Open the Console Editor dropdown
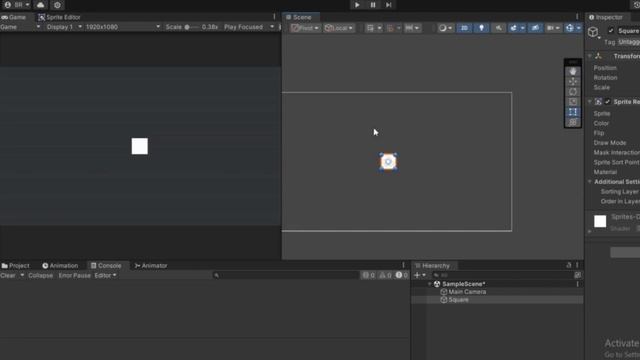640x360 pixels. pos(105,276)
